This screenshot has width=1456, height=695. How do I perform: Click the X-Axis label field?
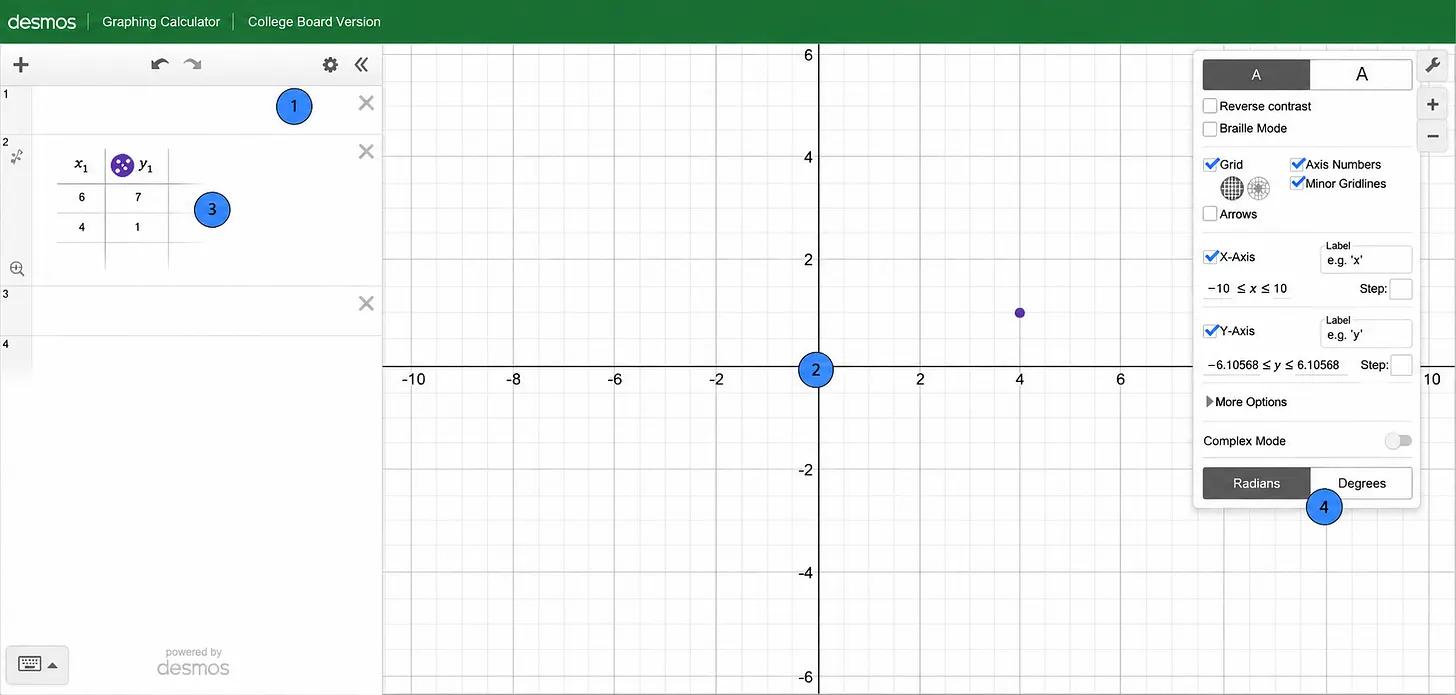tap(1366, 259)
